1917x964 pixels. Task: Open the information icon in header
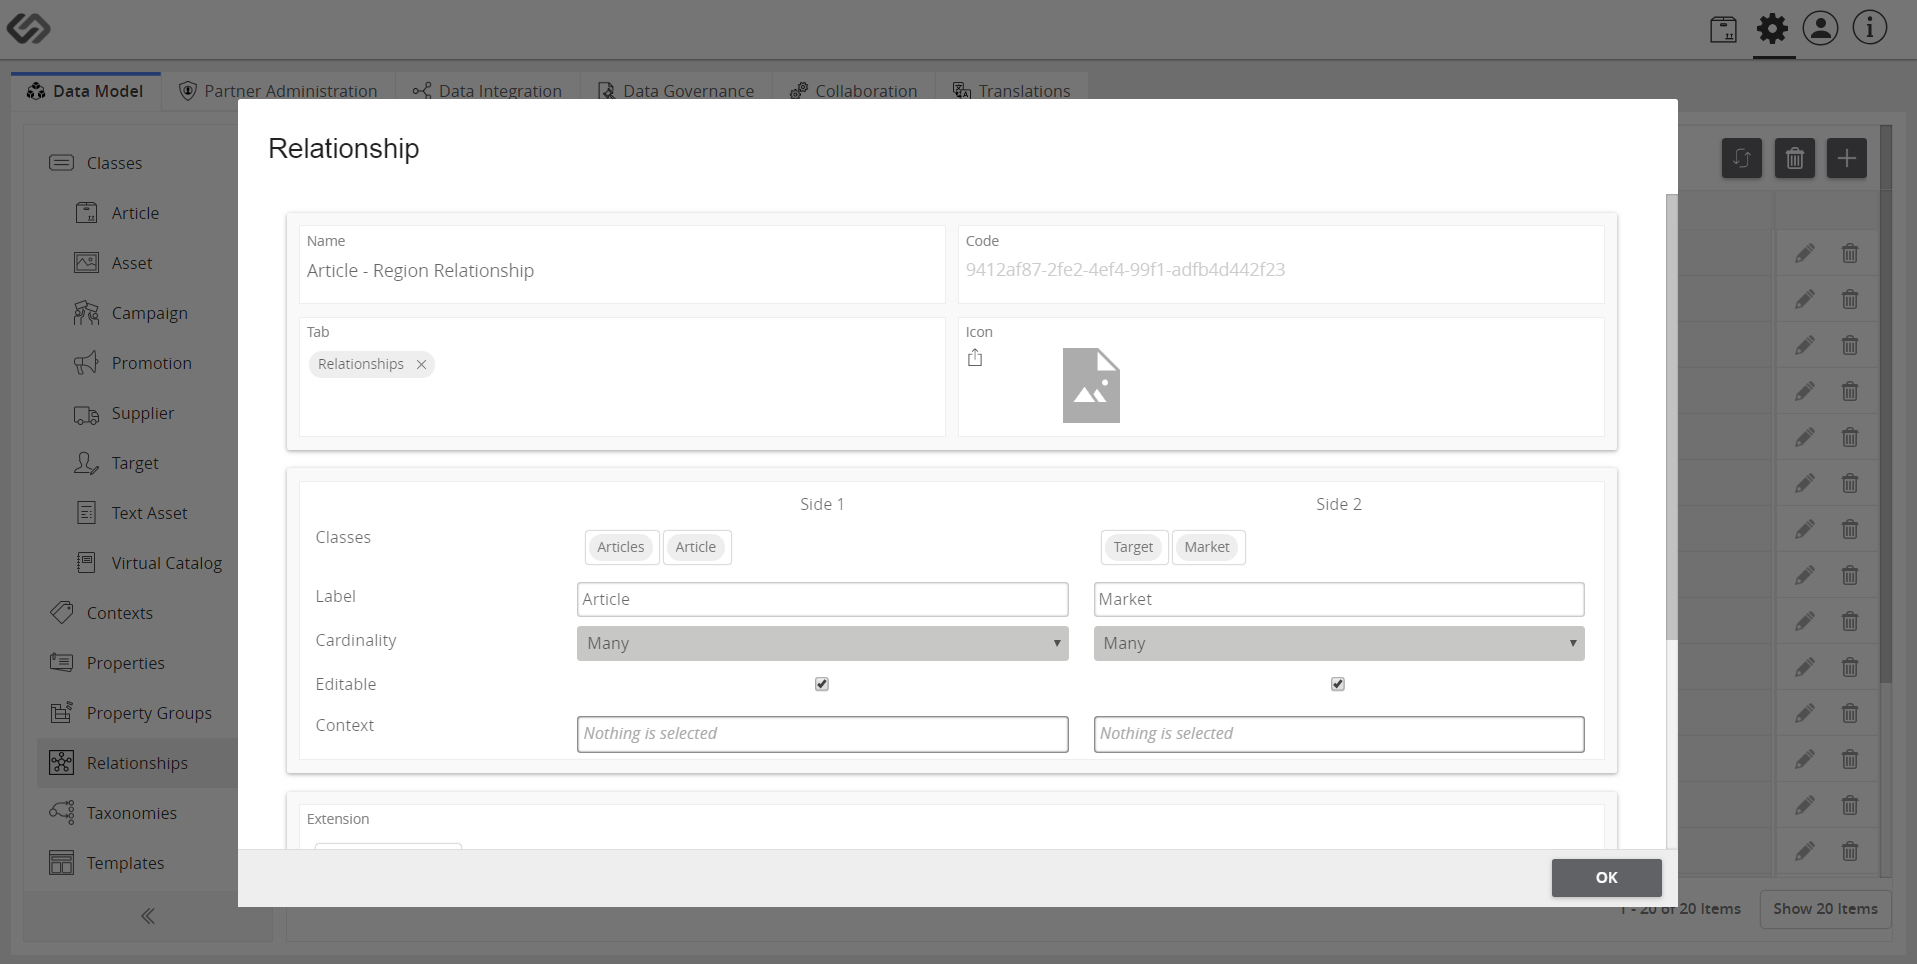click(x=1869, y=28)
